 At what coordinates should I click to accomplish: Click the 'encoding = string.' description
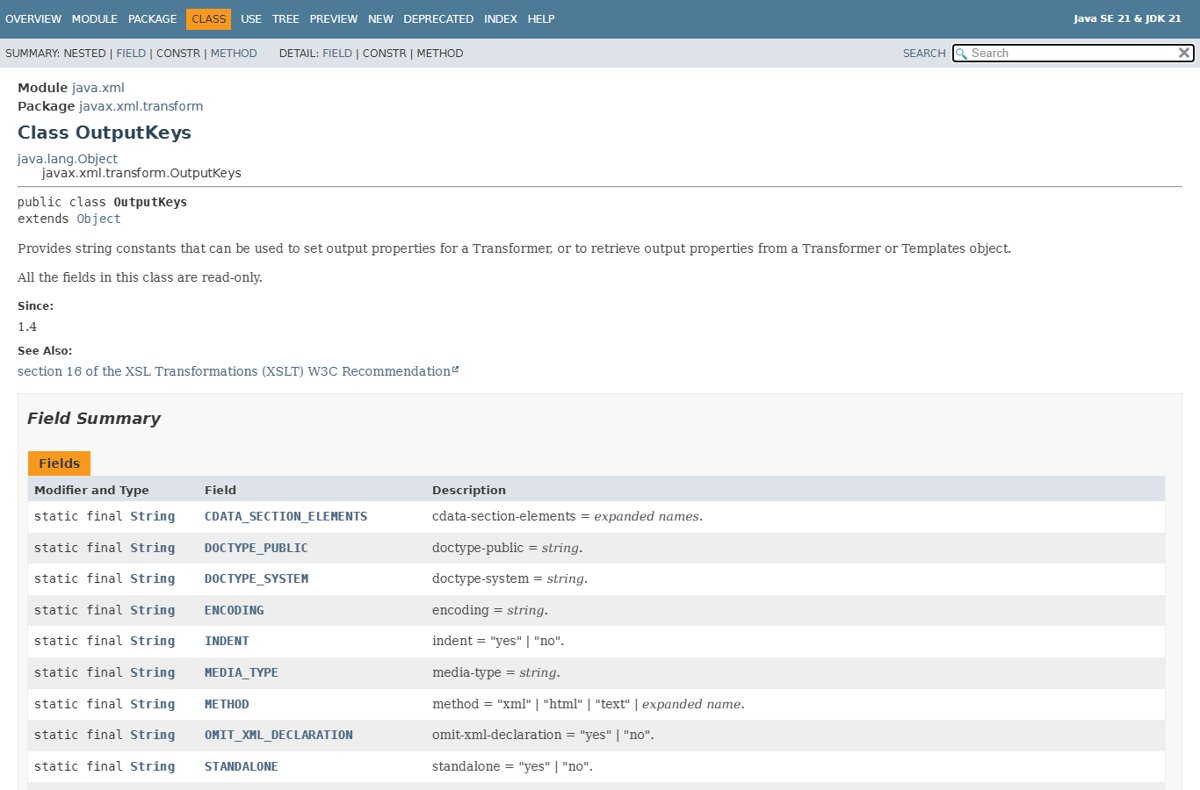490,610
